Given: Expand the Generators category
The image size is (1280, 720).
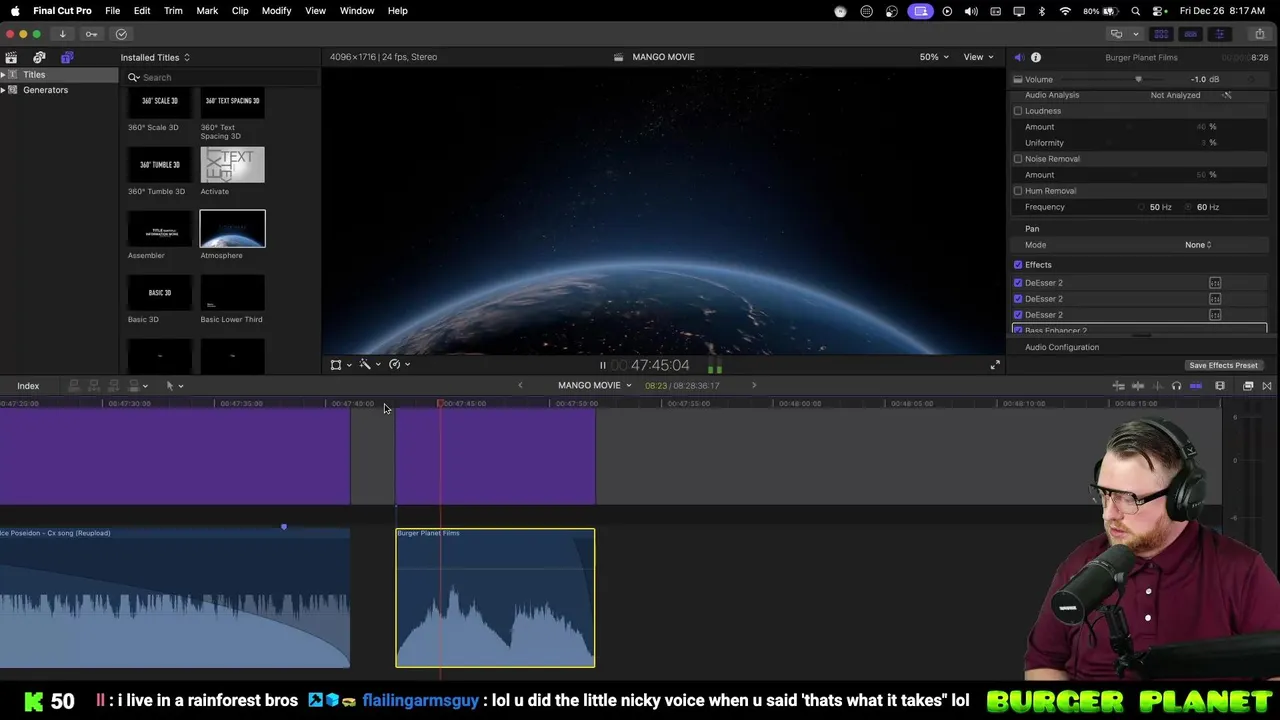Looking at the screenshot, I should point(4,90).
